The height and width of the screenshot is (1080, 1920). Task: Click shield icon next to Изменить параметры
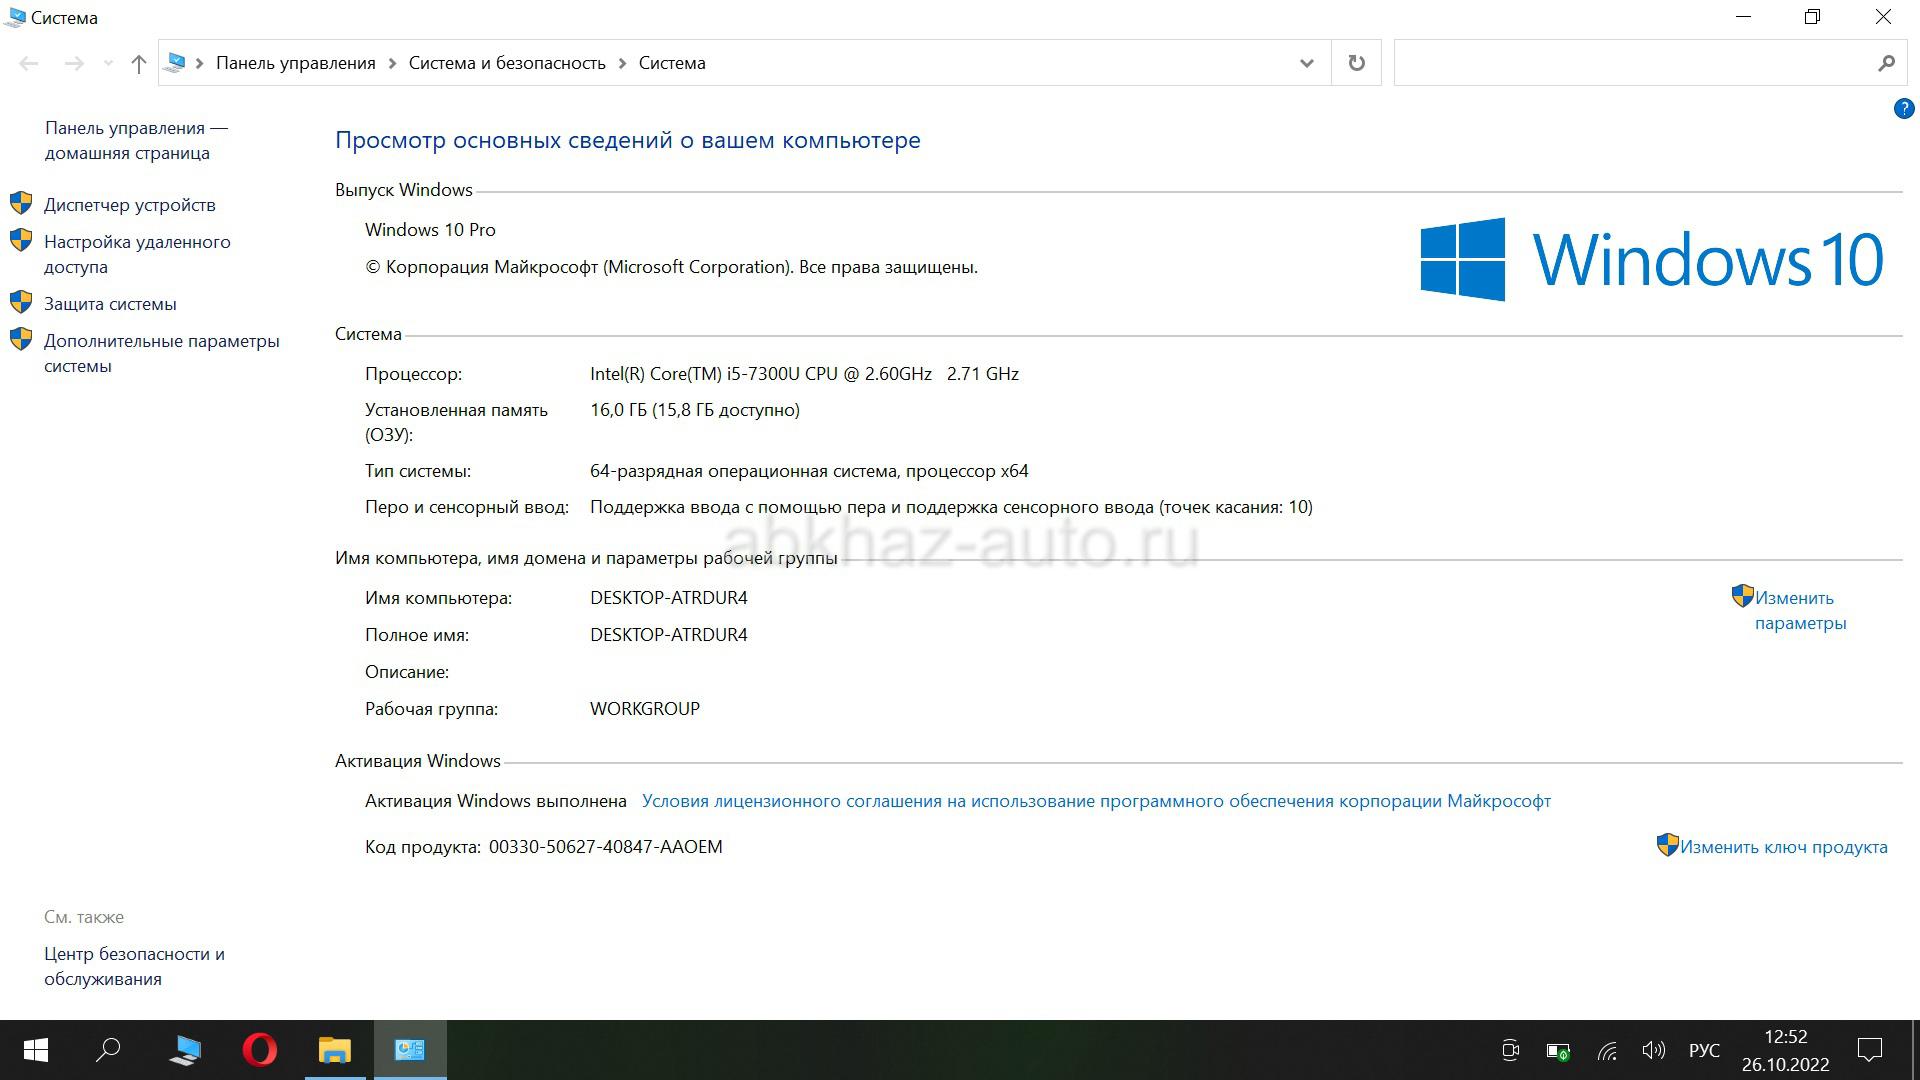(x=1743, y=596)
